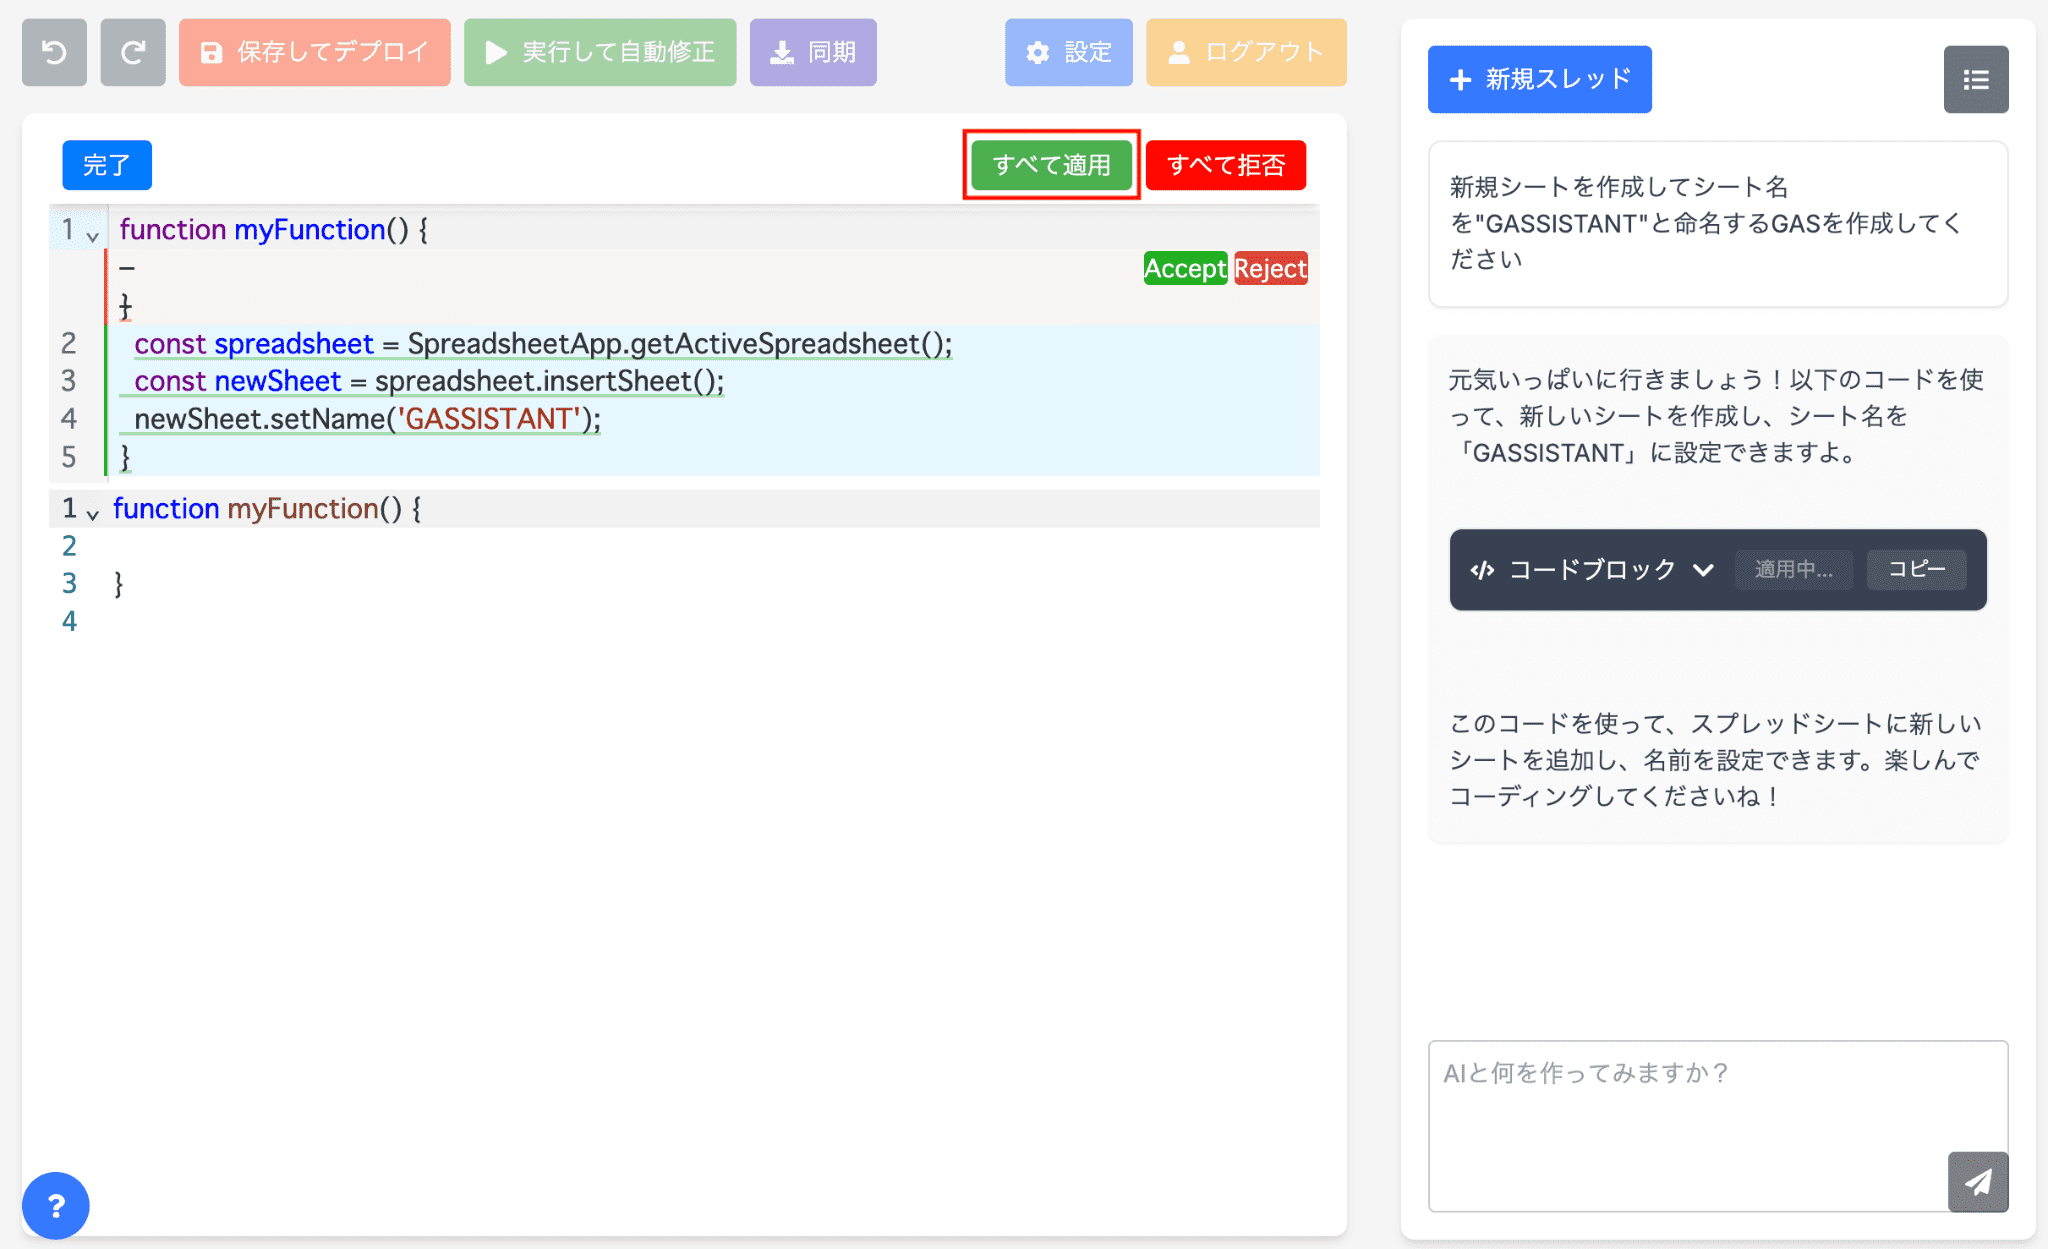Click ログアウト logout button
This screenshot has height=1249, width=2048.
point(1246,52)
